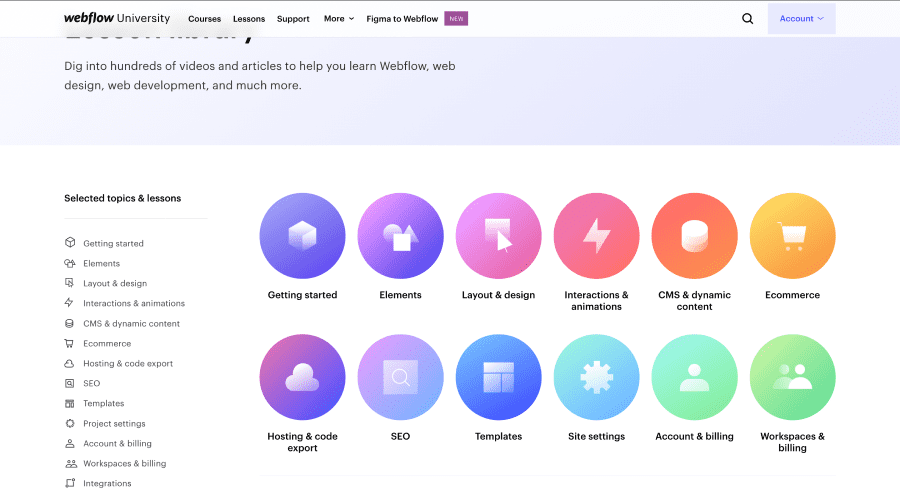Image resolution: width=900 pixels, height=499 pixels.
Task: Click the search-box icon beside SEO in sidebar
Action: 69,383
